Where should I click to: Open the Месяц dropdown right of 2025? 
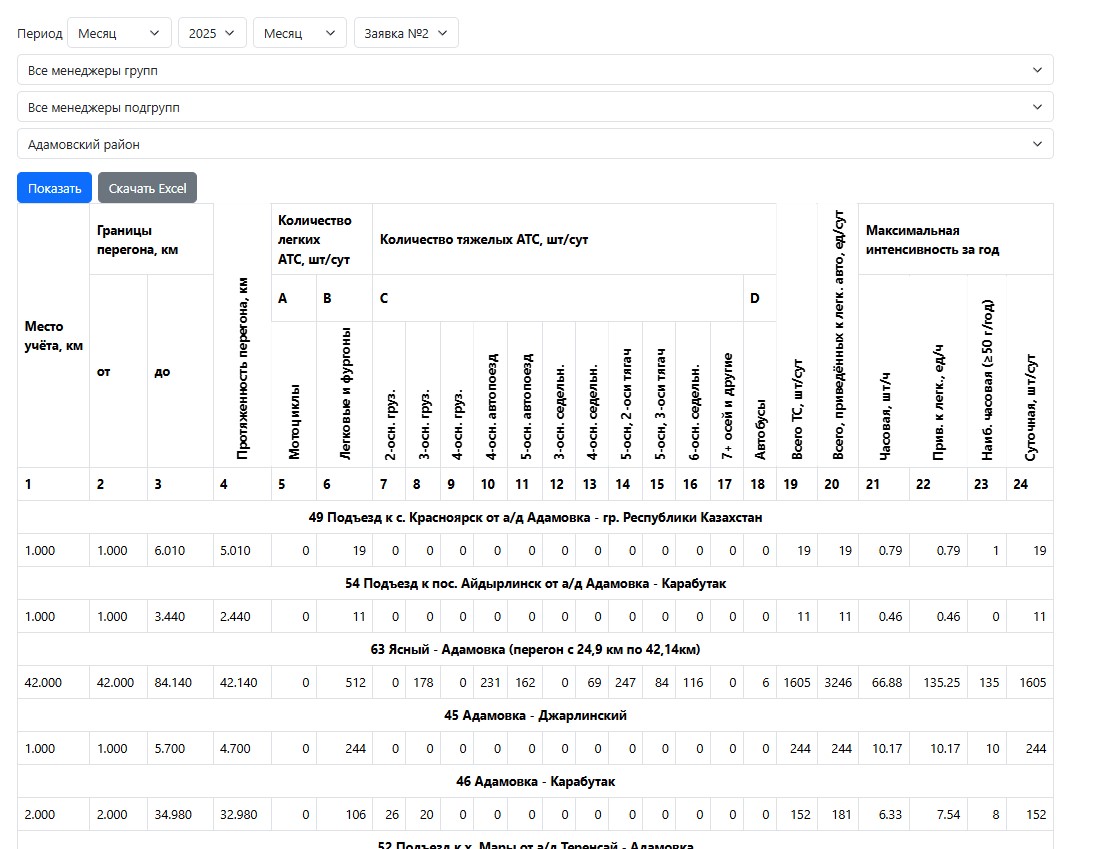click(299, 33)
